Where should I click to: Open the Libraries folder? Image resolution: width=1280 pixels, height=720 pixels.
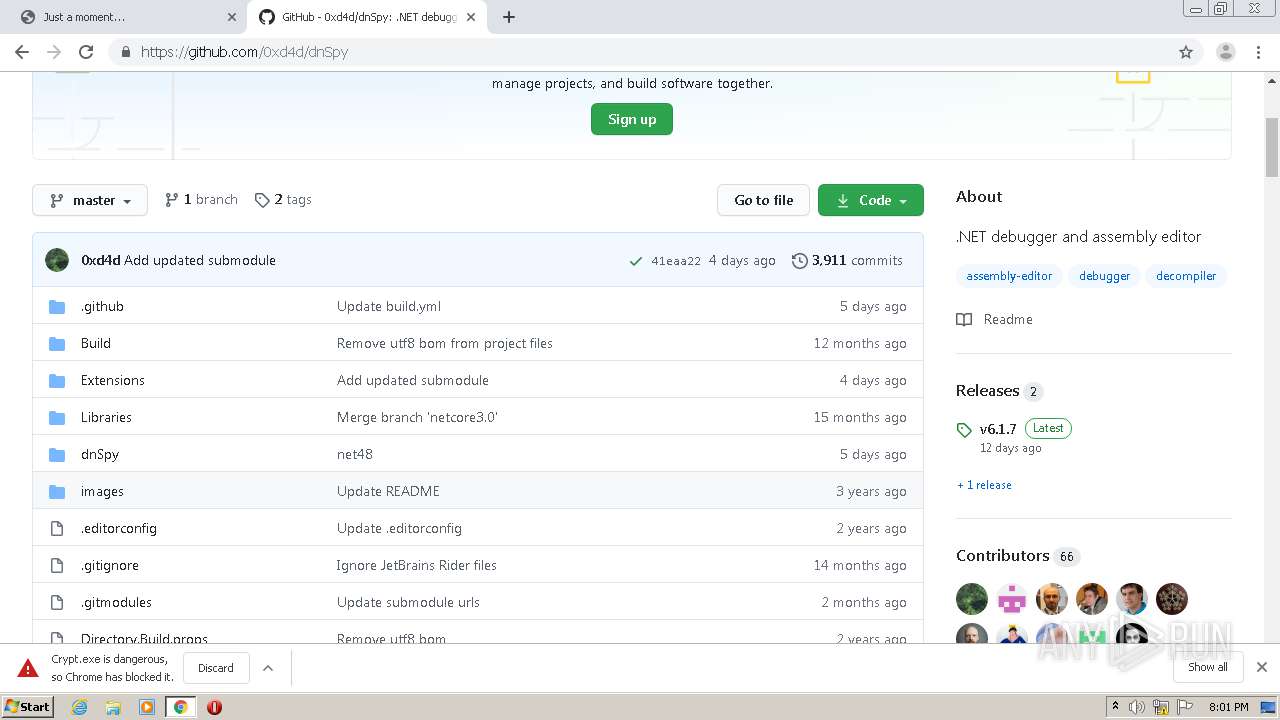[106, 417]
